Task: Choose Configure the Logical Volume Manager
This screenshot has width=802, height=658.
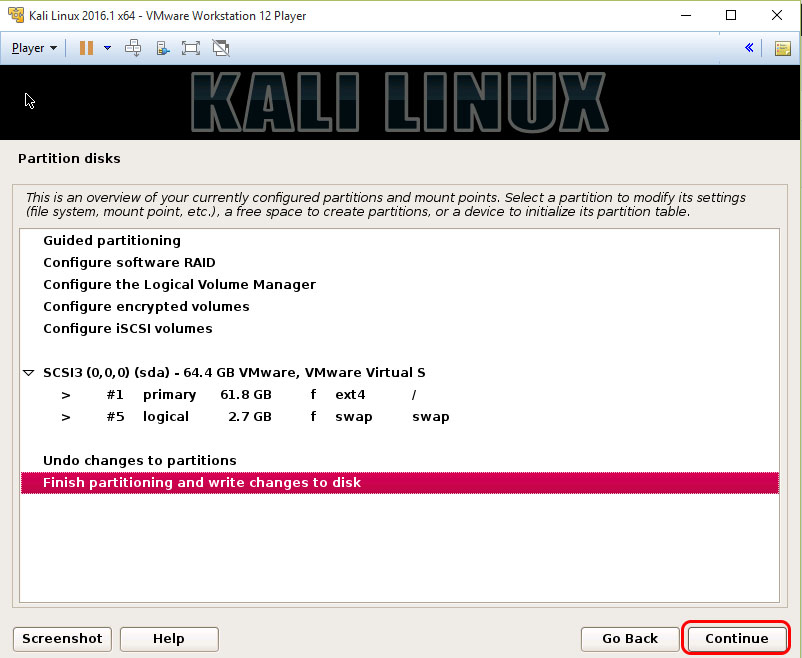Action: (399, 284)
